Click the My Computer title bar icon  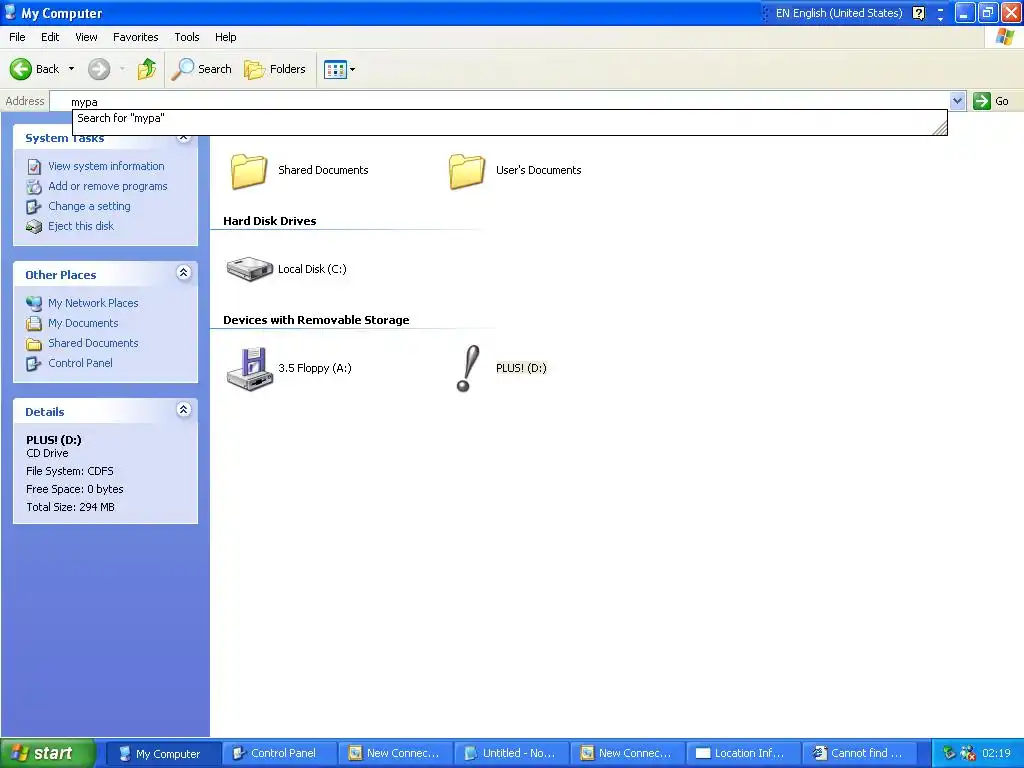(10, 12)
